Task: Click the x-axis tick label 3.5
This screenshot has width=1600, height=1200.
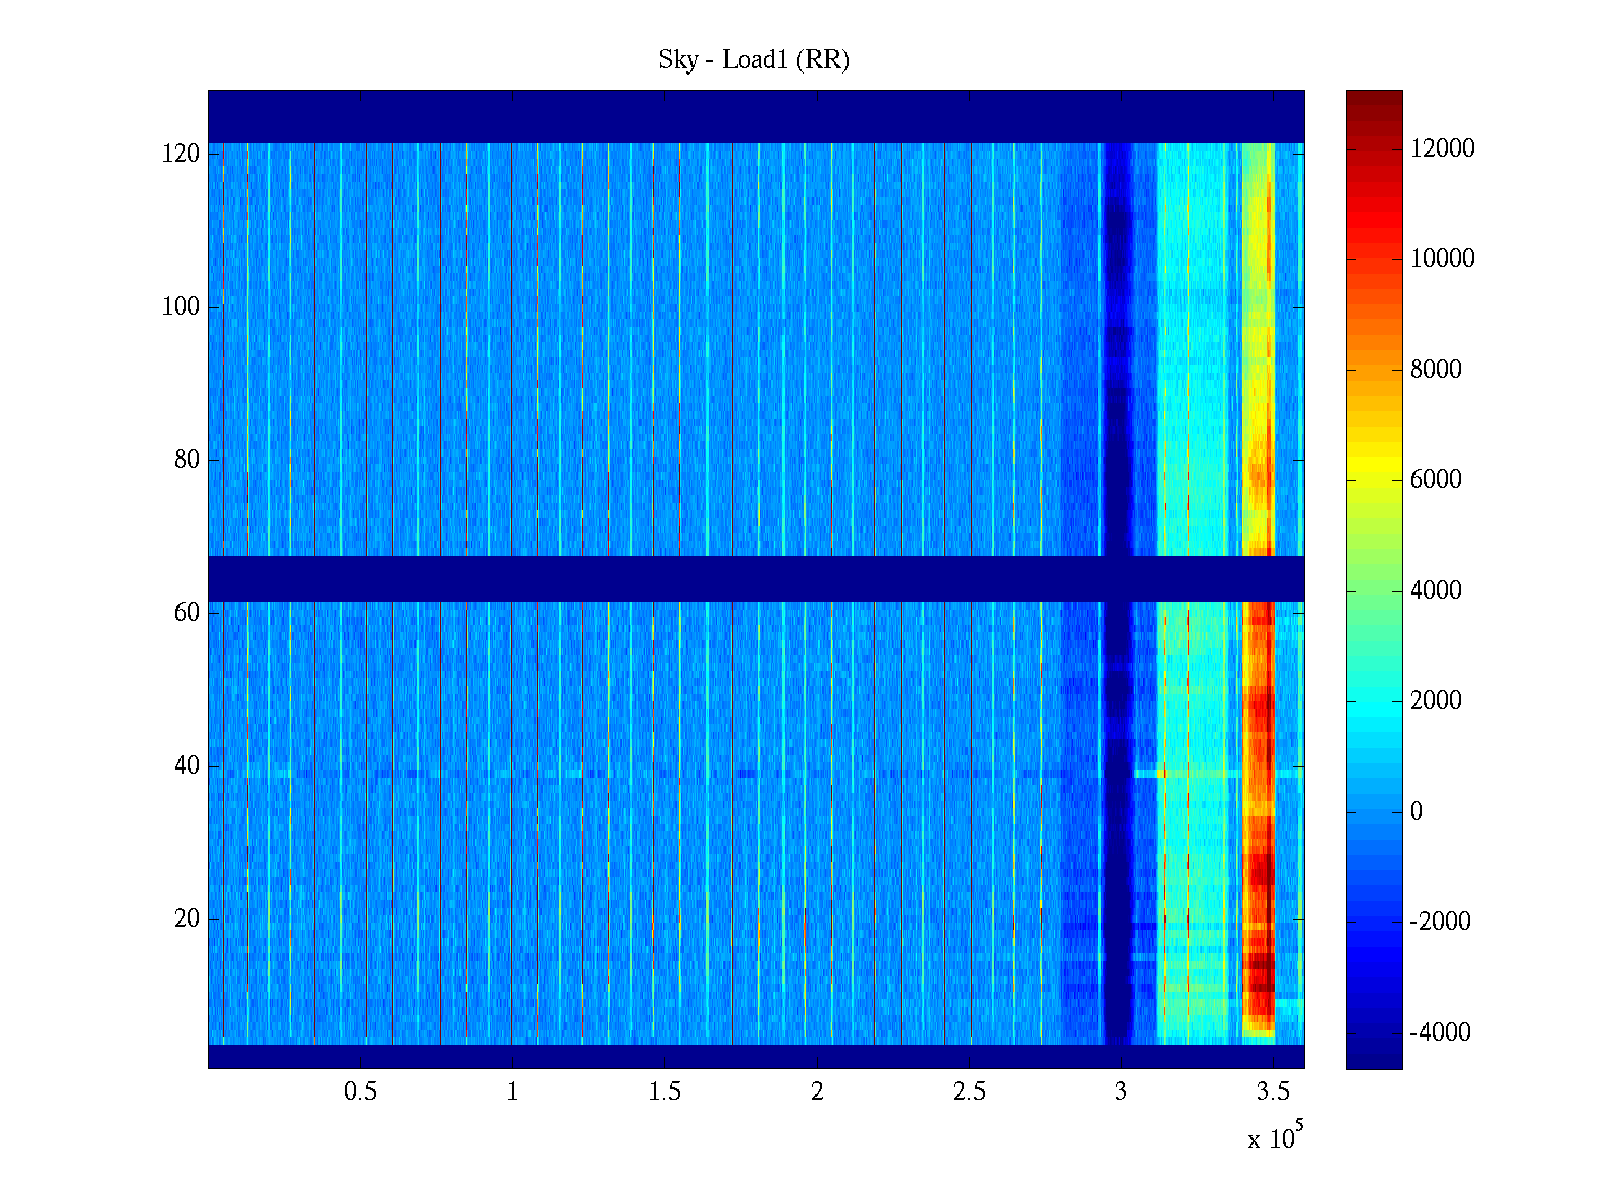Action: pyautogui.click(x=1272, y=1092)
